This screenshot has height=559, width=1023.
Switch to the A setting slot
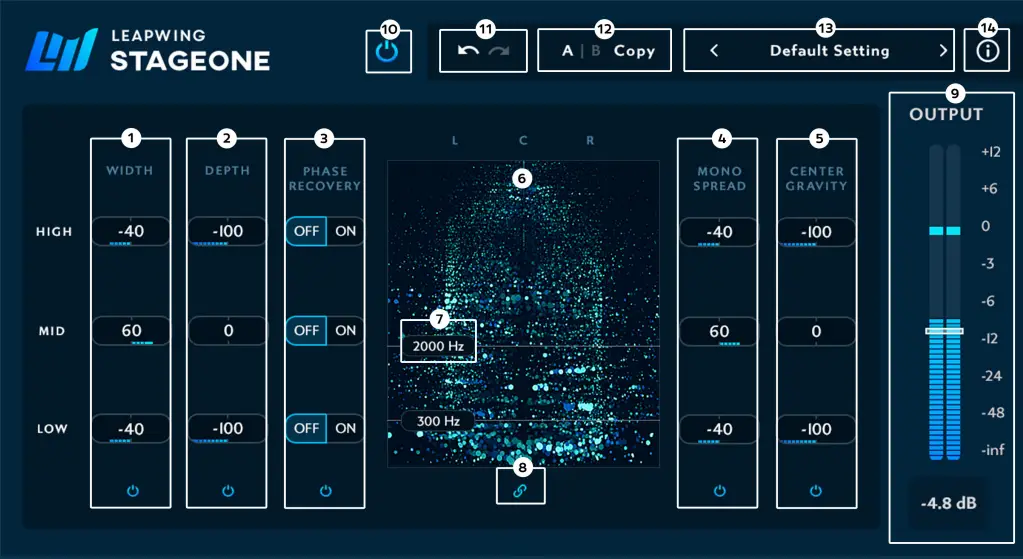point(567,51)
